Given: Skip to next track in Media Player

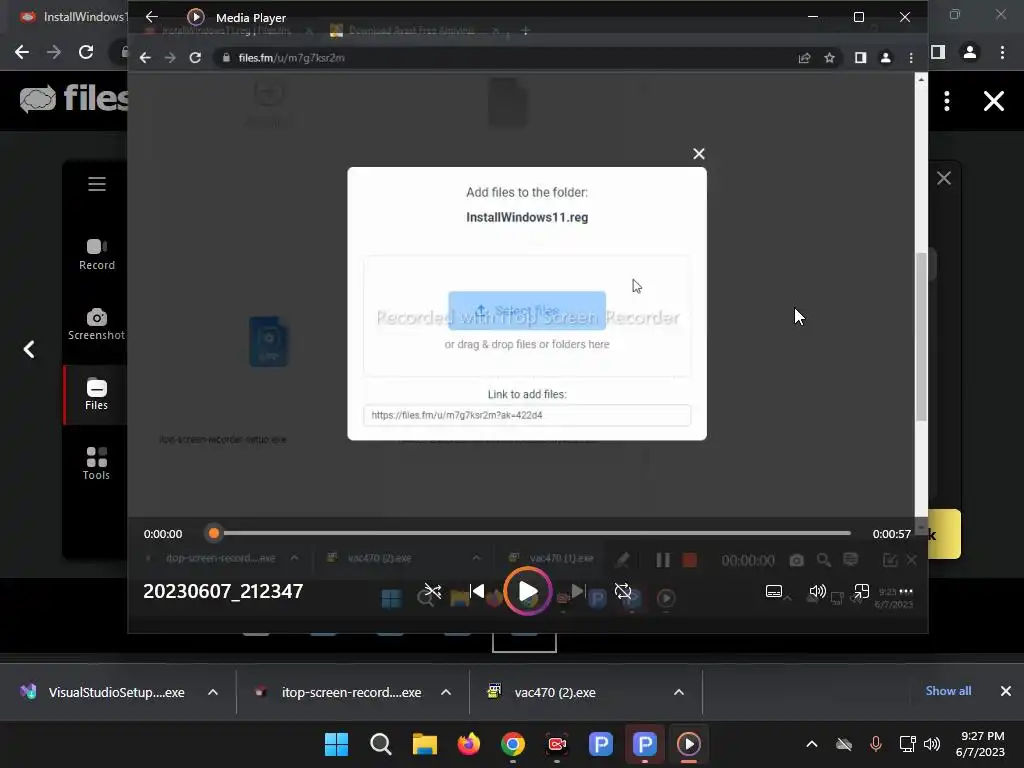Looking at the screenshot, I should click(x=578, y=592).
